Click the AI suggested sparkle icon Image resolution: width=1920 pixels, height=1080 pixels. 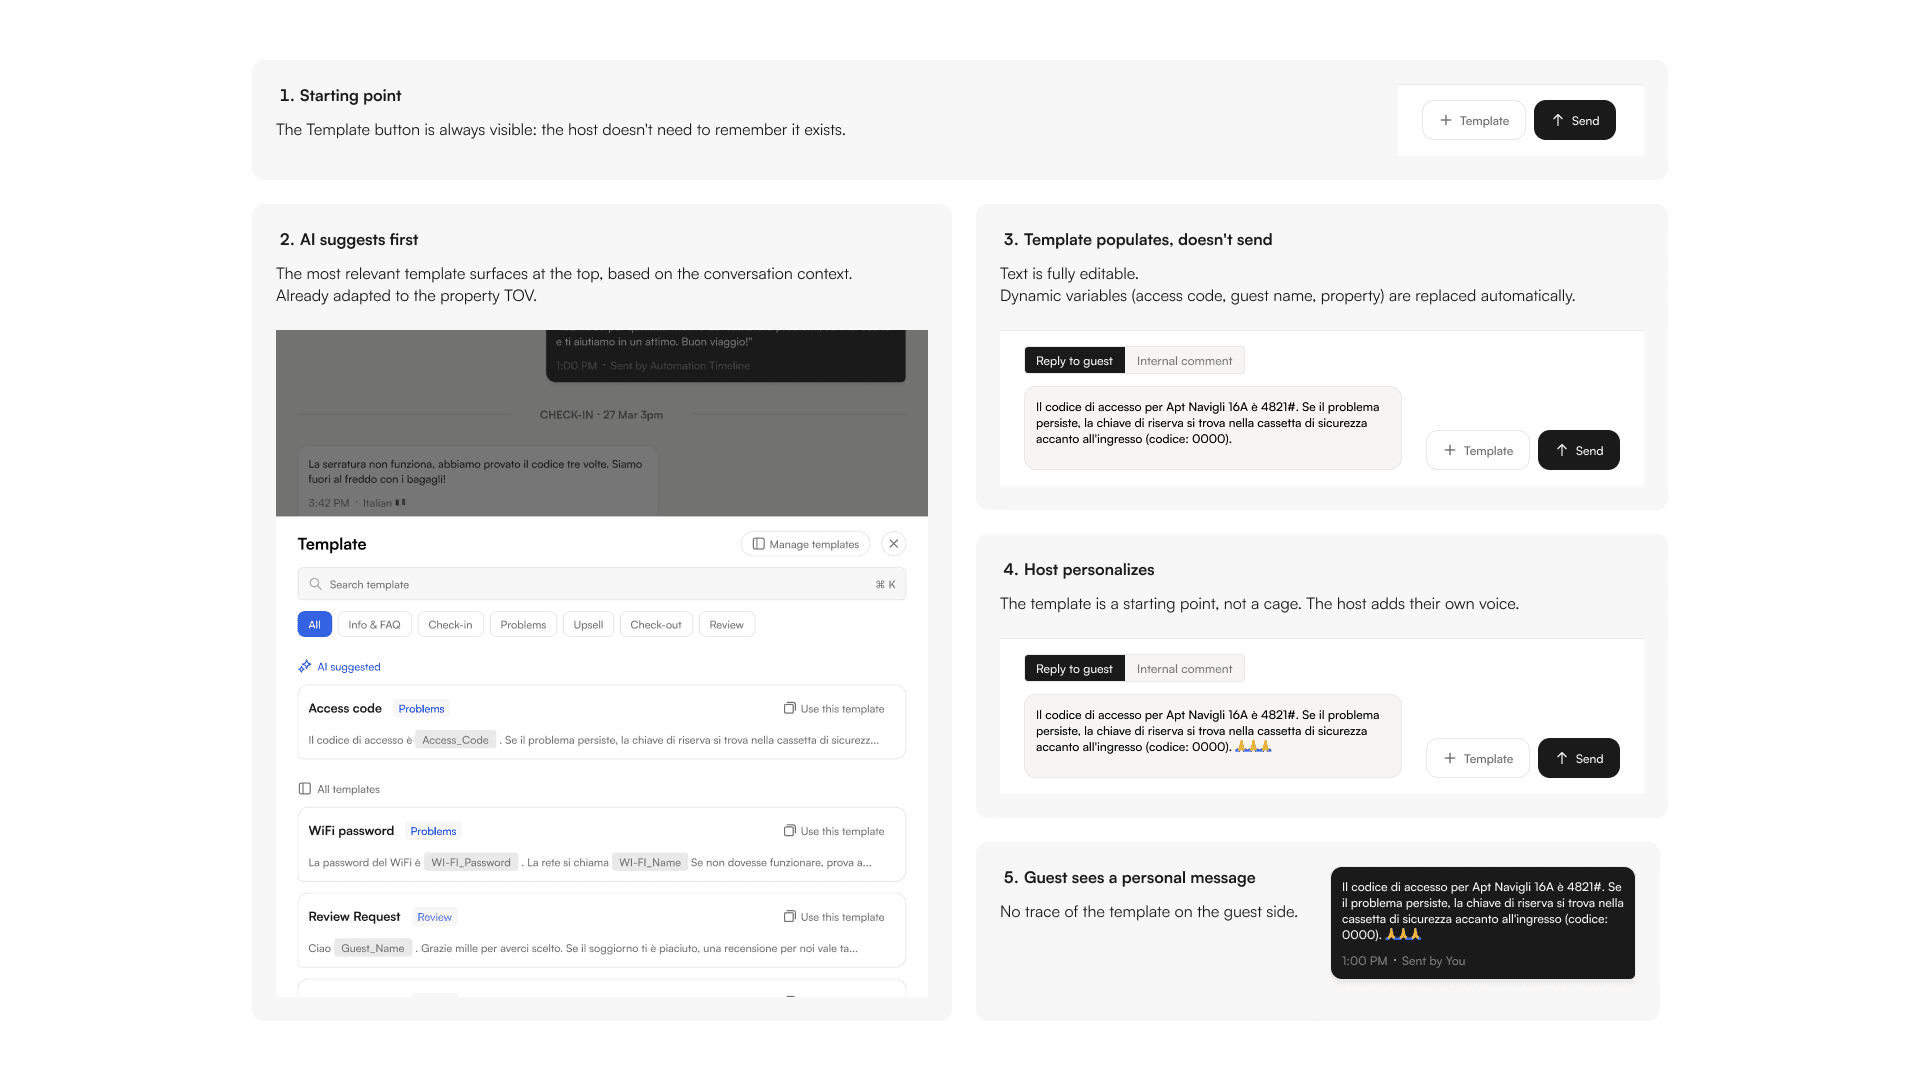click(305, 666)
